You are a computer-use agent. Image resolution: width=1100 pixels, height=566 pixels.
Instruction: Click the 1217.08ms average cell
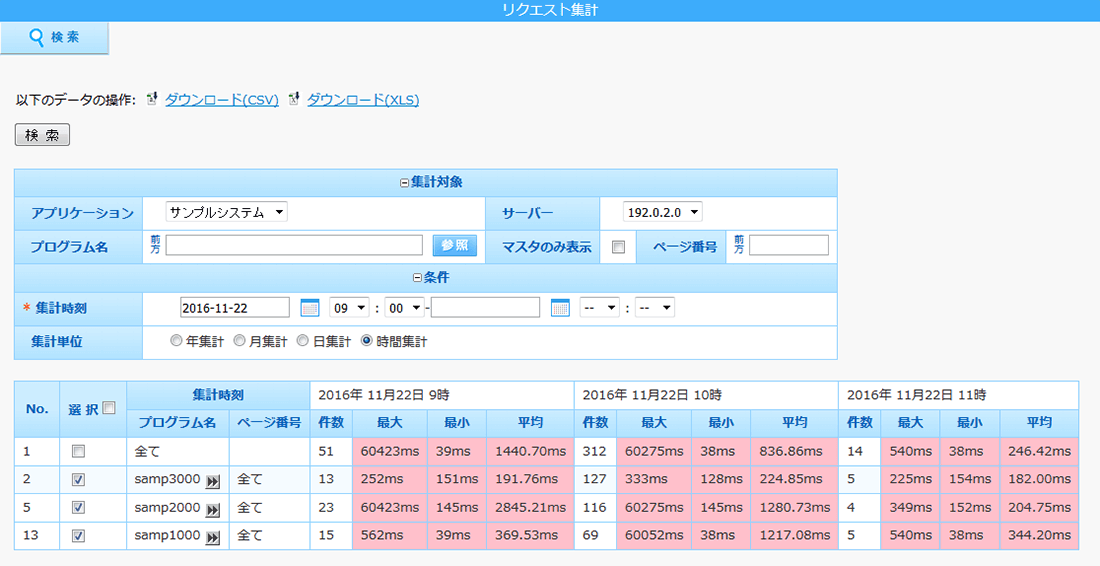794,536
